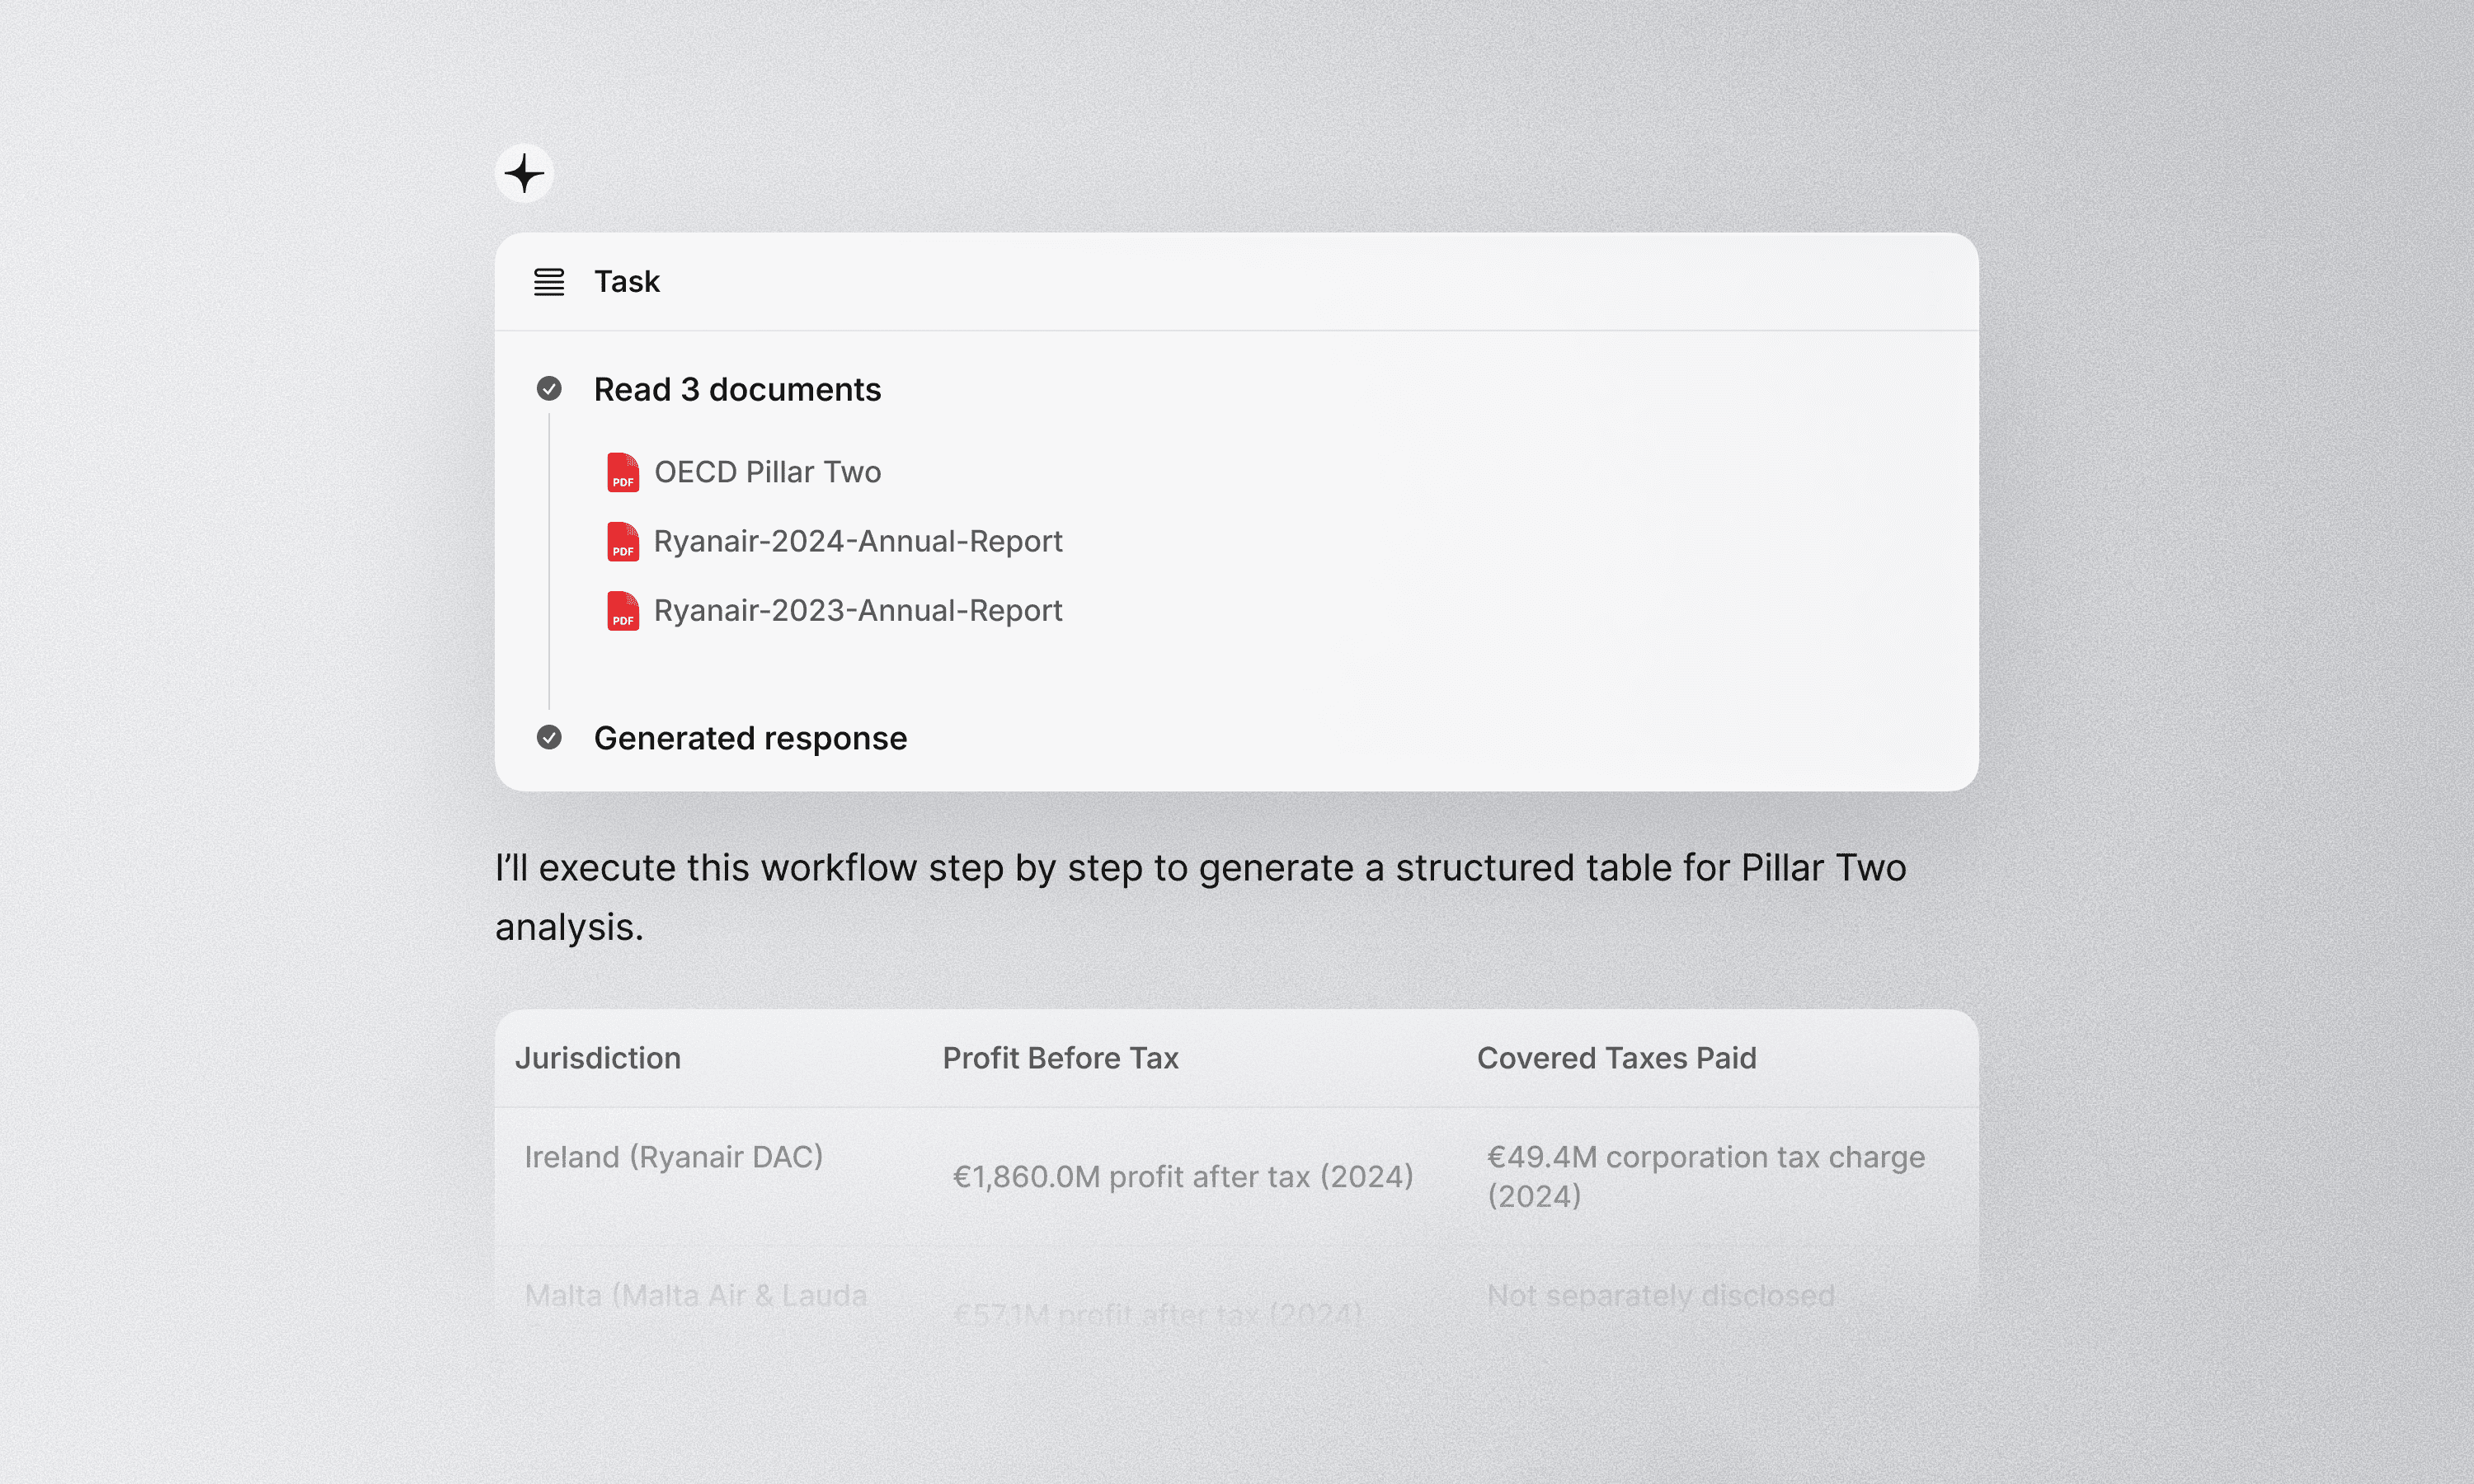
Task: Click the Ryanair-2024-Annual-Report PDF icon
Action: [622, 541]
